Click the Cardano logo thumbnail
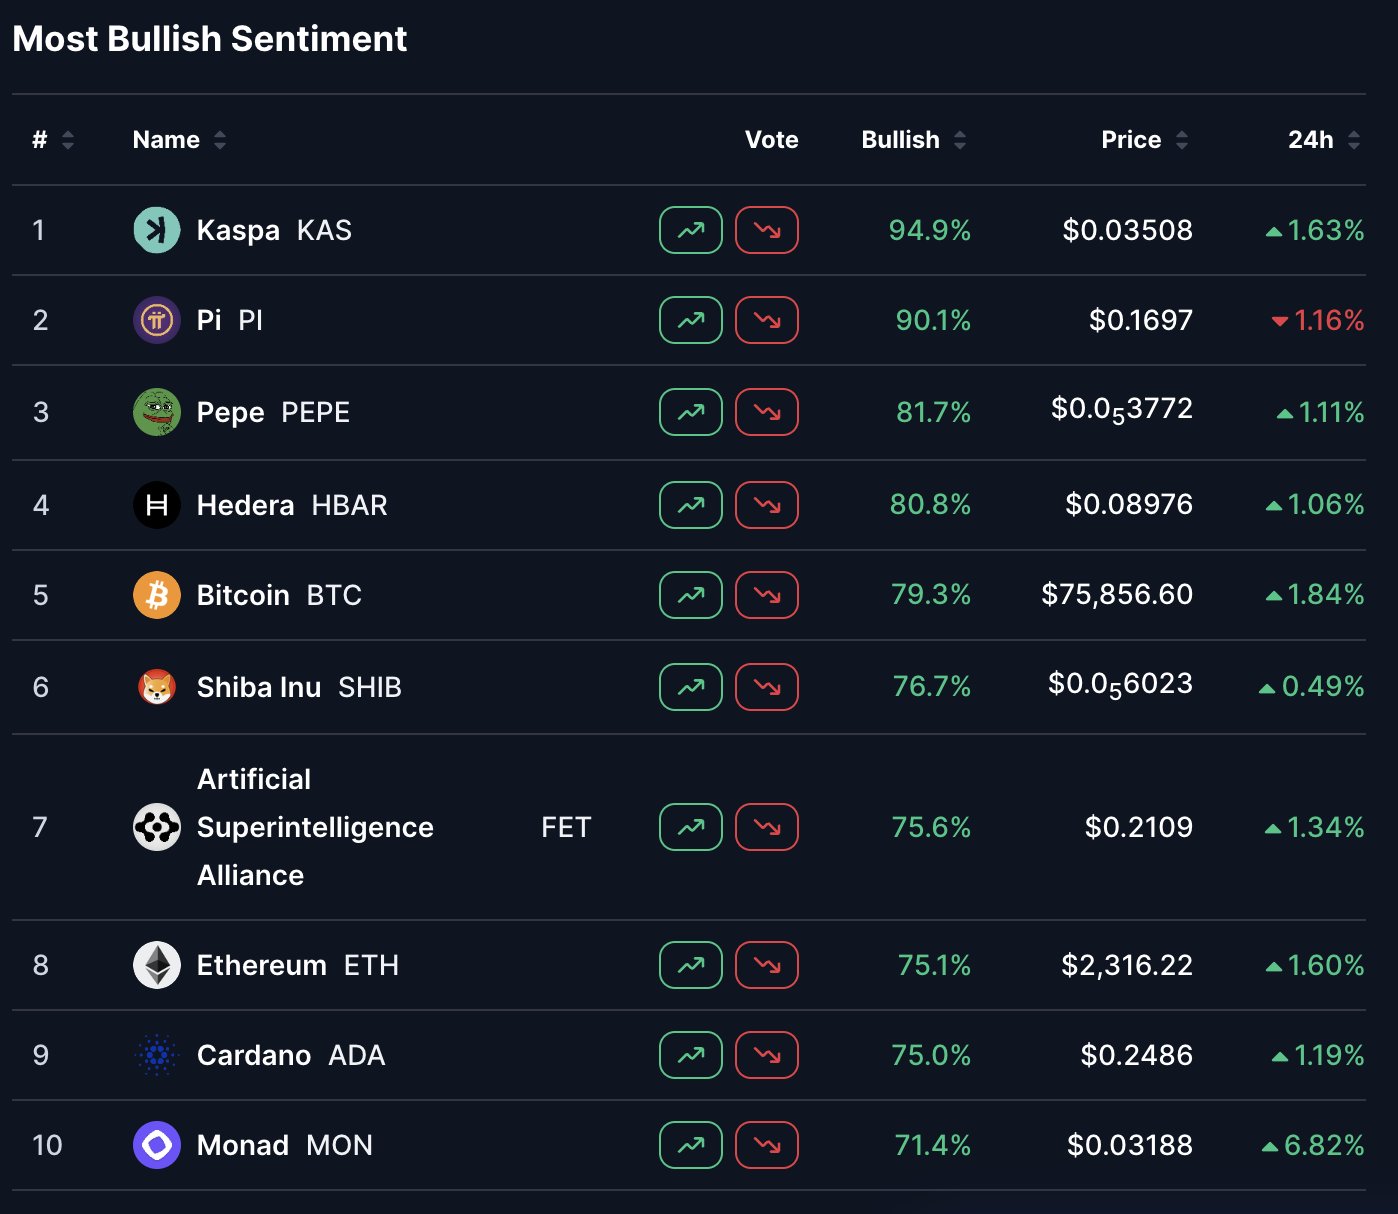The height and width of the screenshot is (1214, 1398). (x=157, y=1055)
